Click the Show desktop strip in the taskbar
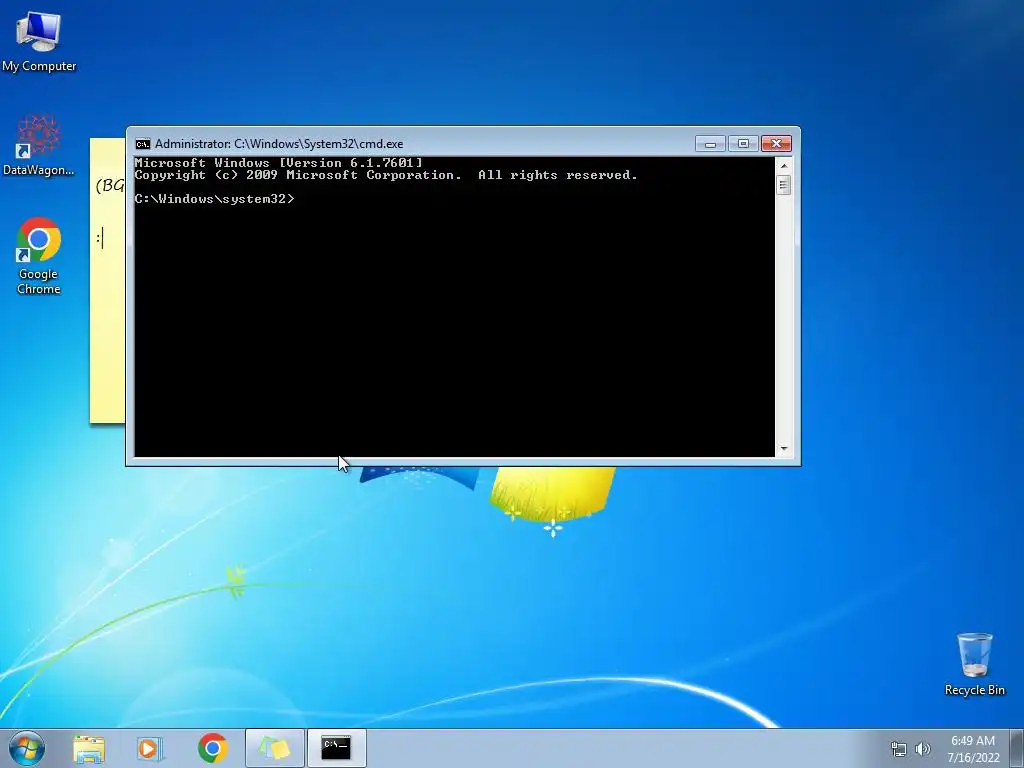1024x768 pixels. tap(1017, 748)
